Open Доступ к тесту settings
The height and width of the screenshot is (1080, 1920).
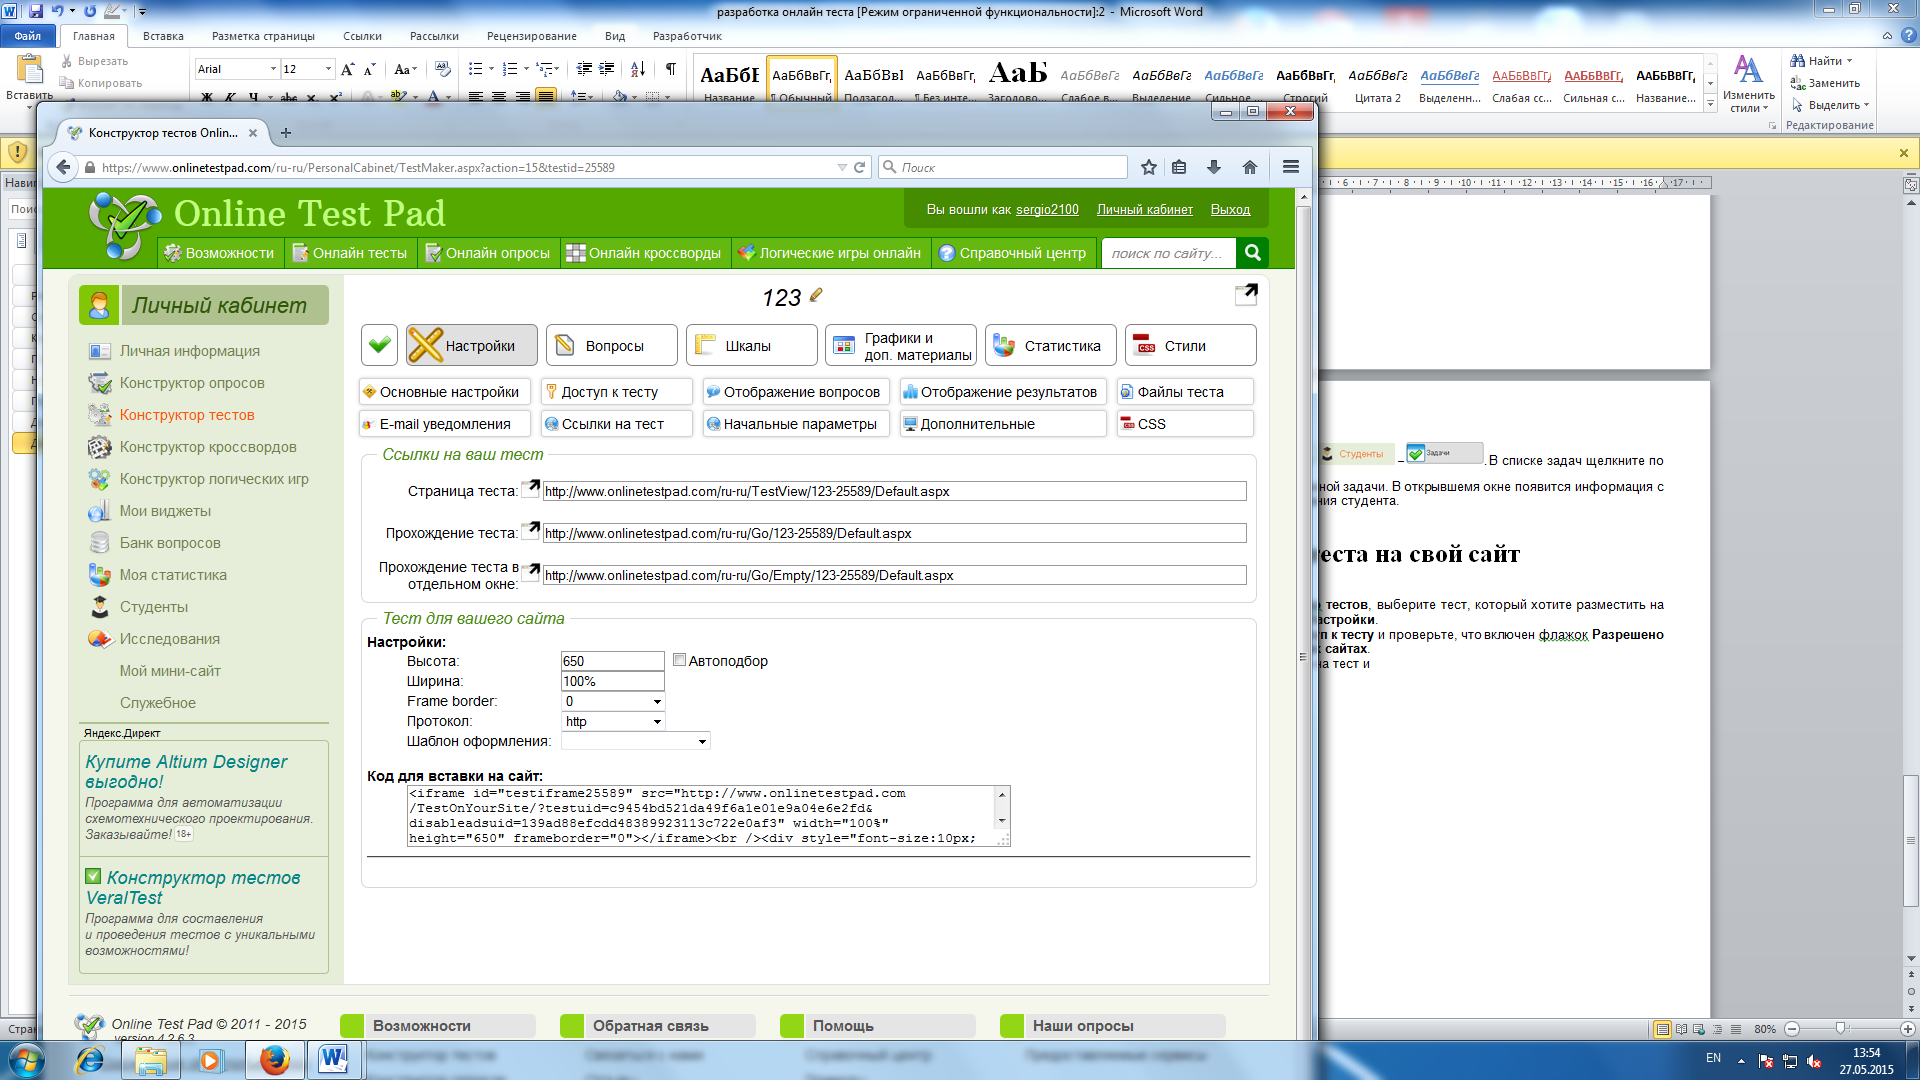click(617, 392)
